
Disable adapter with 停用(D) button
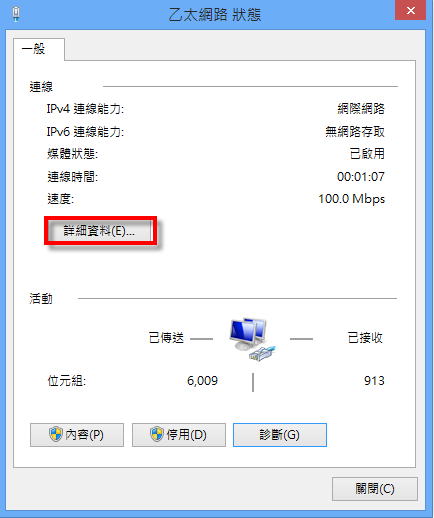pyautogui.click(x=179, y=435)
